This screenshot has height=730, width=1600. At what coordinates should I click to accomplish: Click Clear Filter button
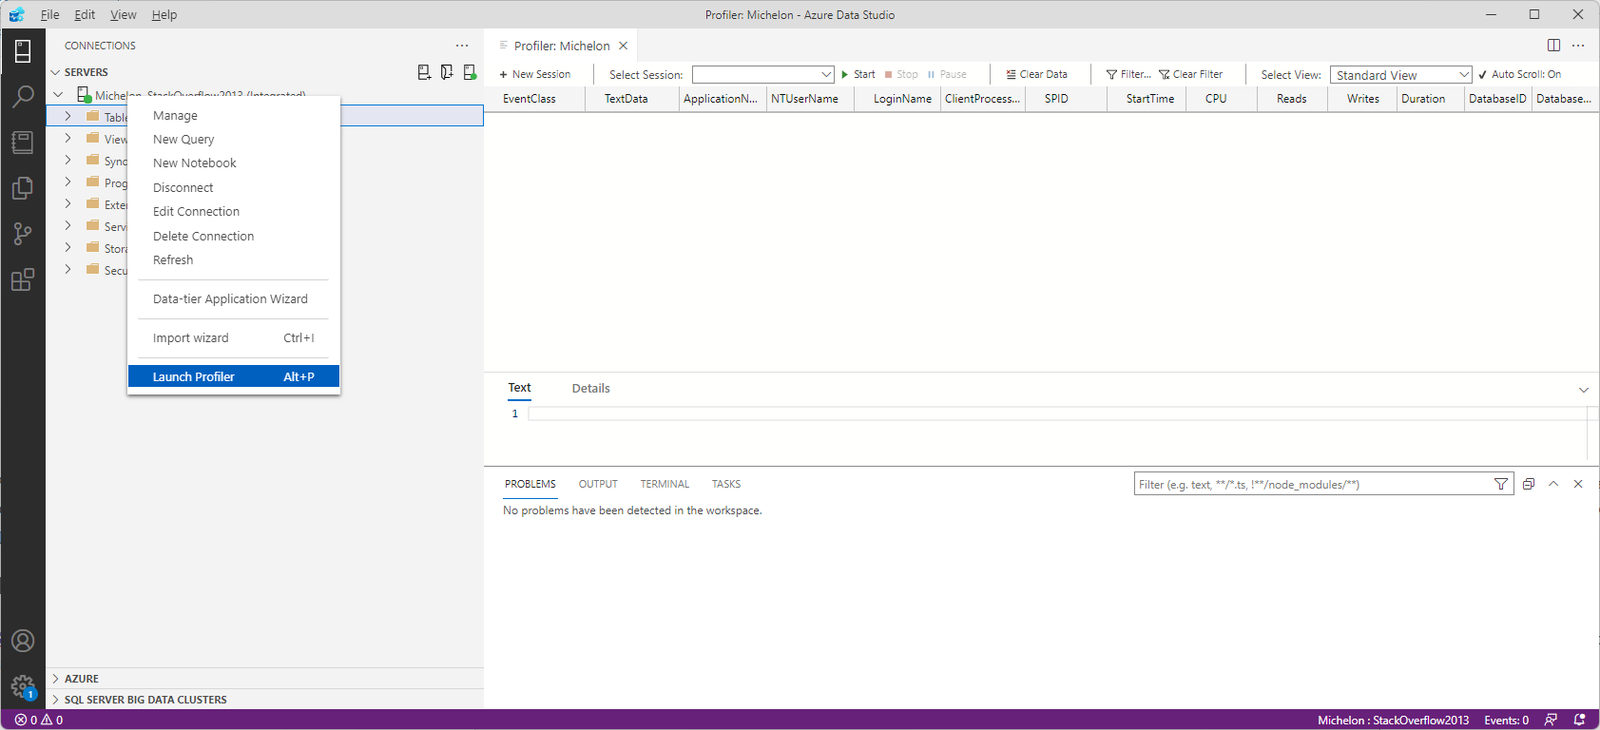click(x=1190, y=74)
